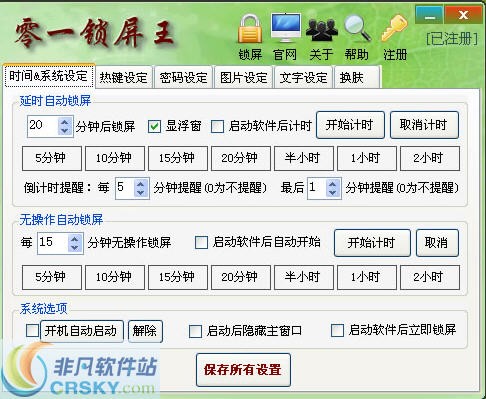Select the 换肤 tab
The image size is (486, 399).
[x=357, y=78]
